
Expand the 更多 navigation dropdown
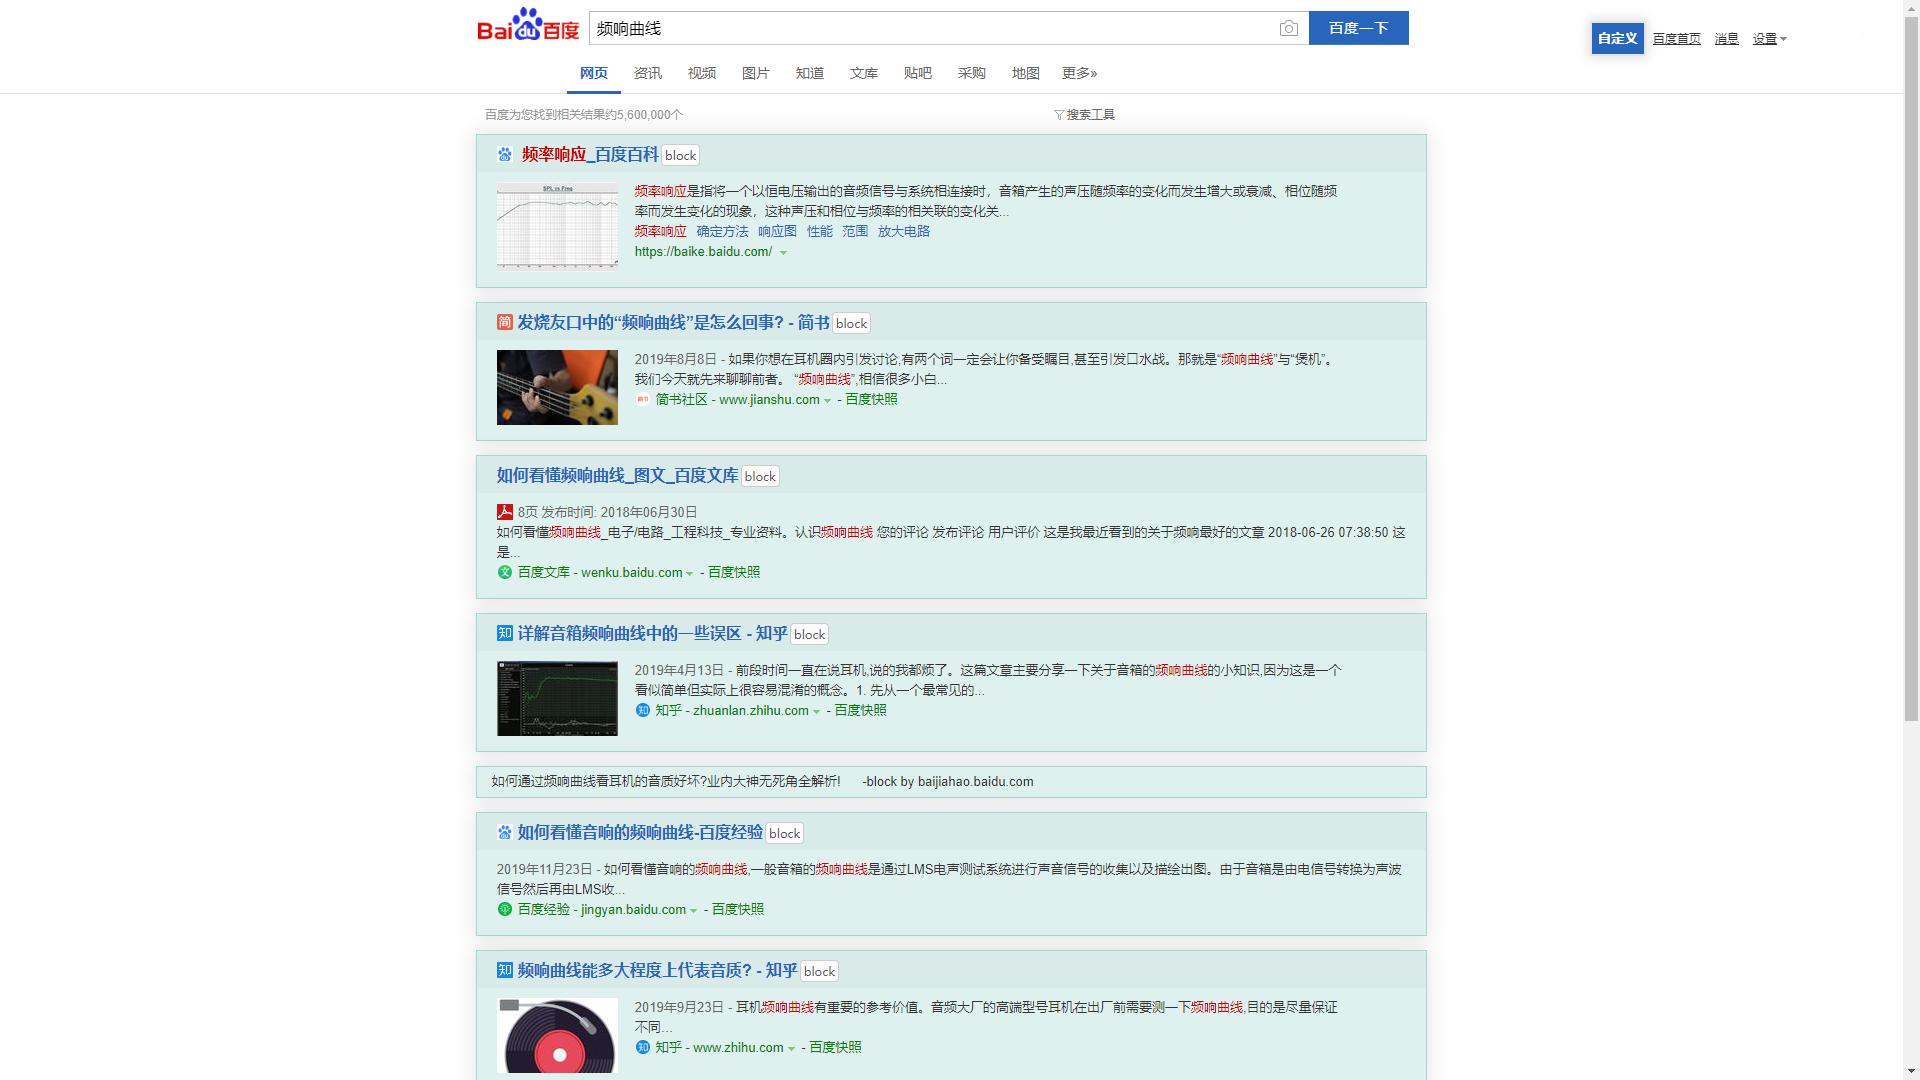pos(1079,73)
